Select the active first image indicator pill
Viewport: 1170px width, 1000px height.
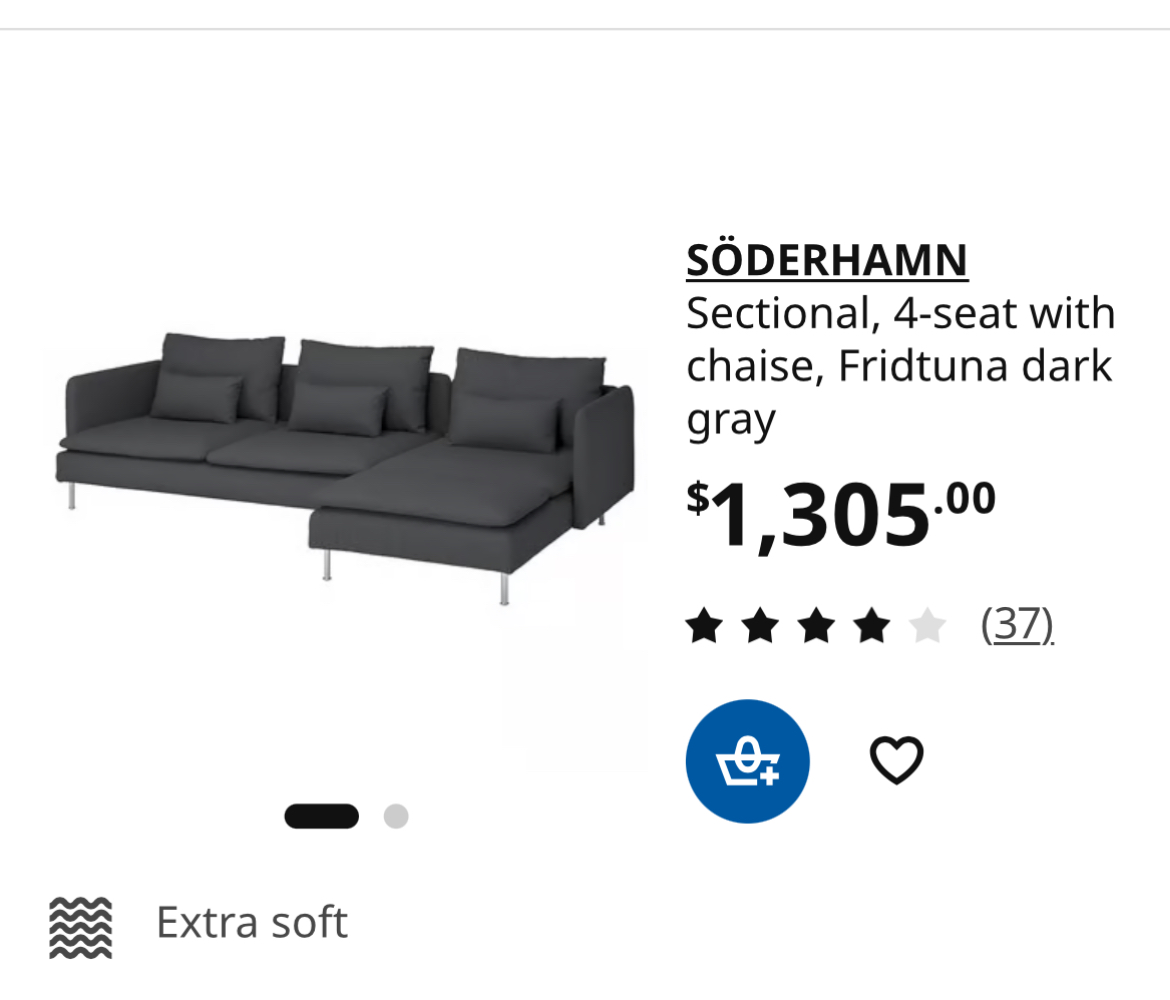click(x=321, y=816)
